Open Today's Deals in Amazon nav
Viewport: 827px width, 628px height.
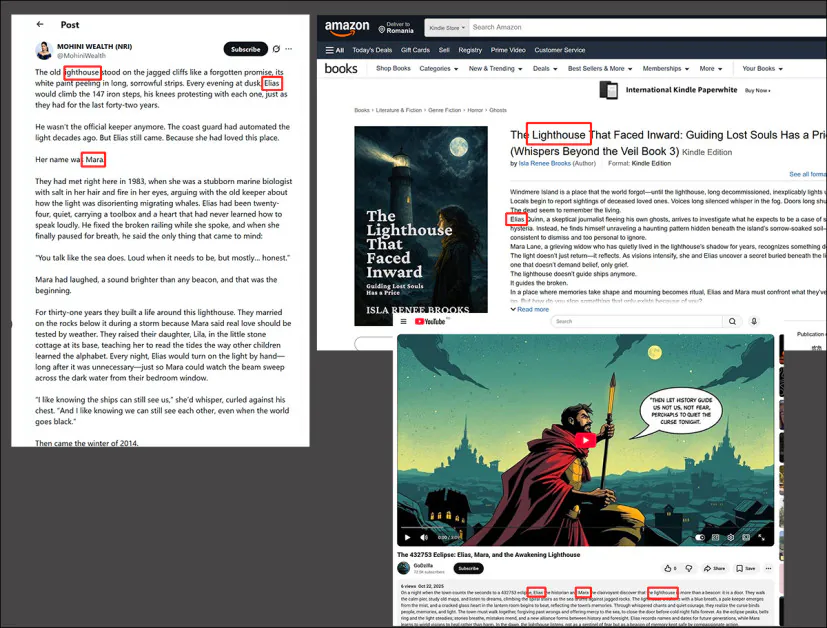tap(372, 50)
